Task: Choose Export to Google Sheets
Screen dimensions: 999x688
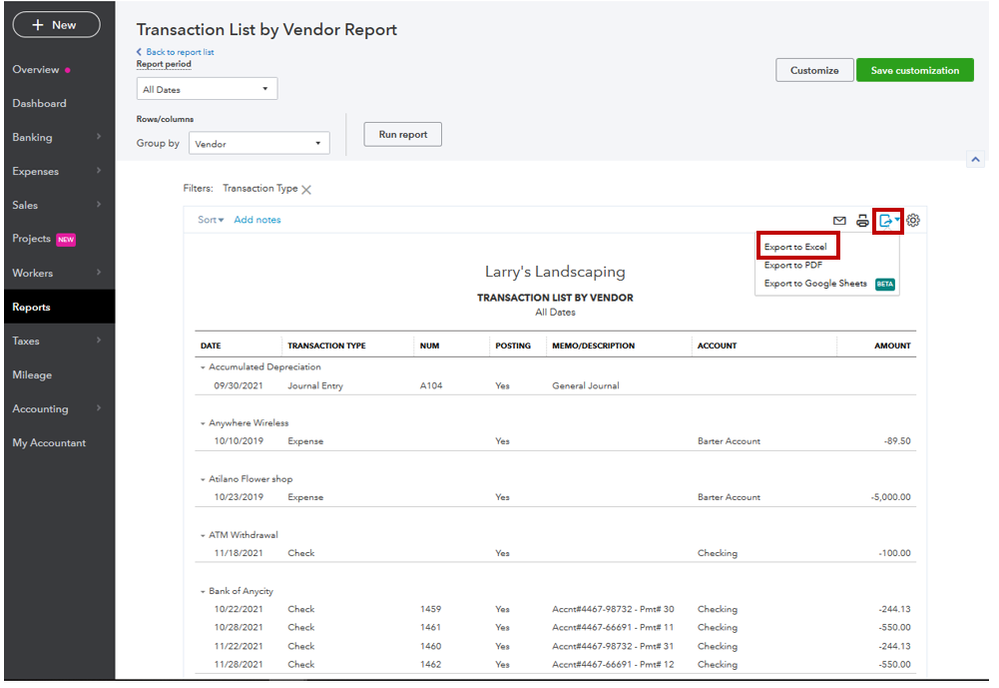Action: click(816, 283)
